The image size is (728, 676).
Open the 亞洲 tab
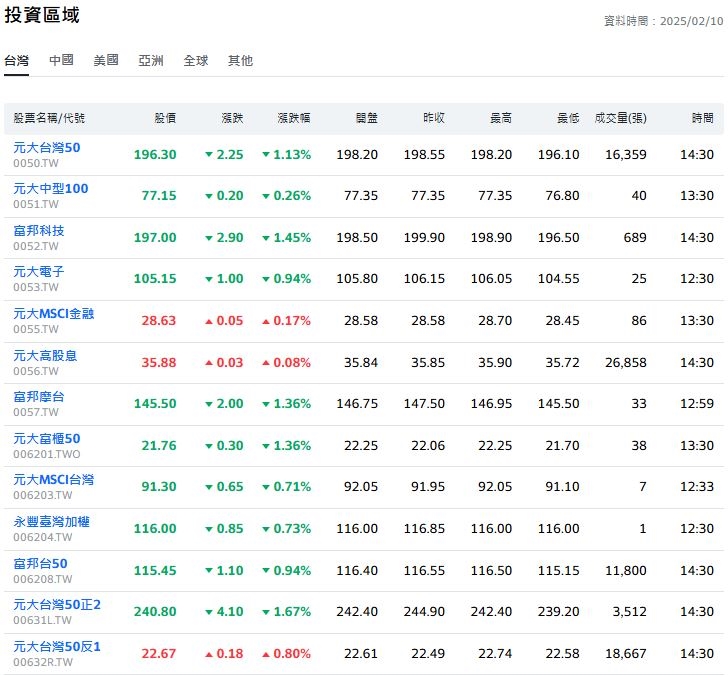click(151, 60)
